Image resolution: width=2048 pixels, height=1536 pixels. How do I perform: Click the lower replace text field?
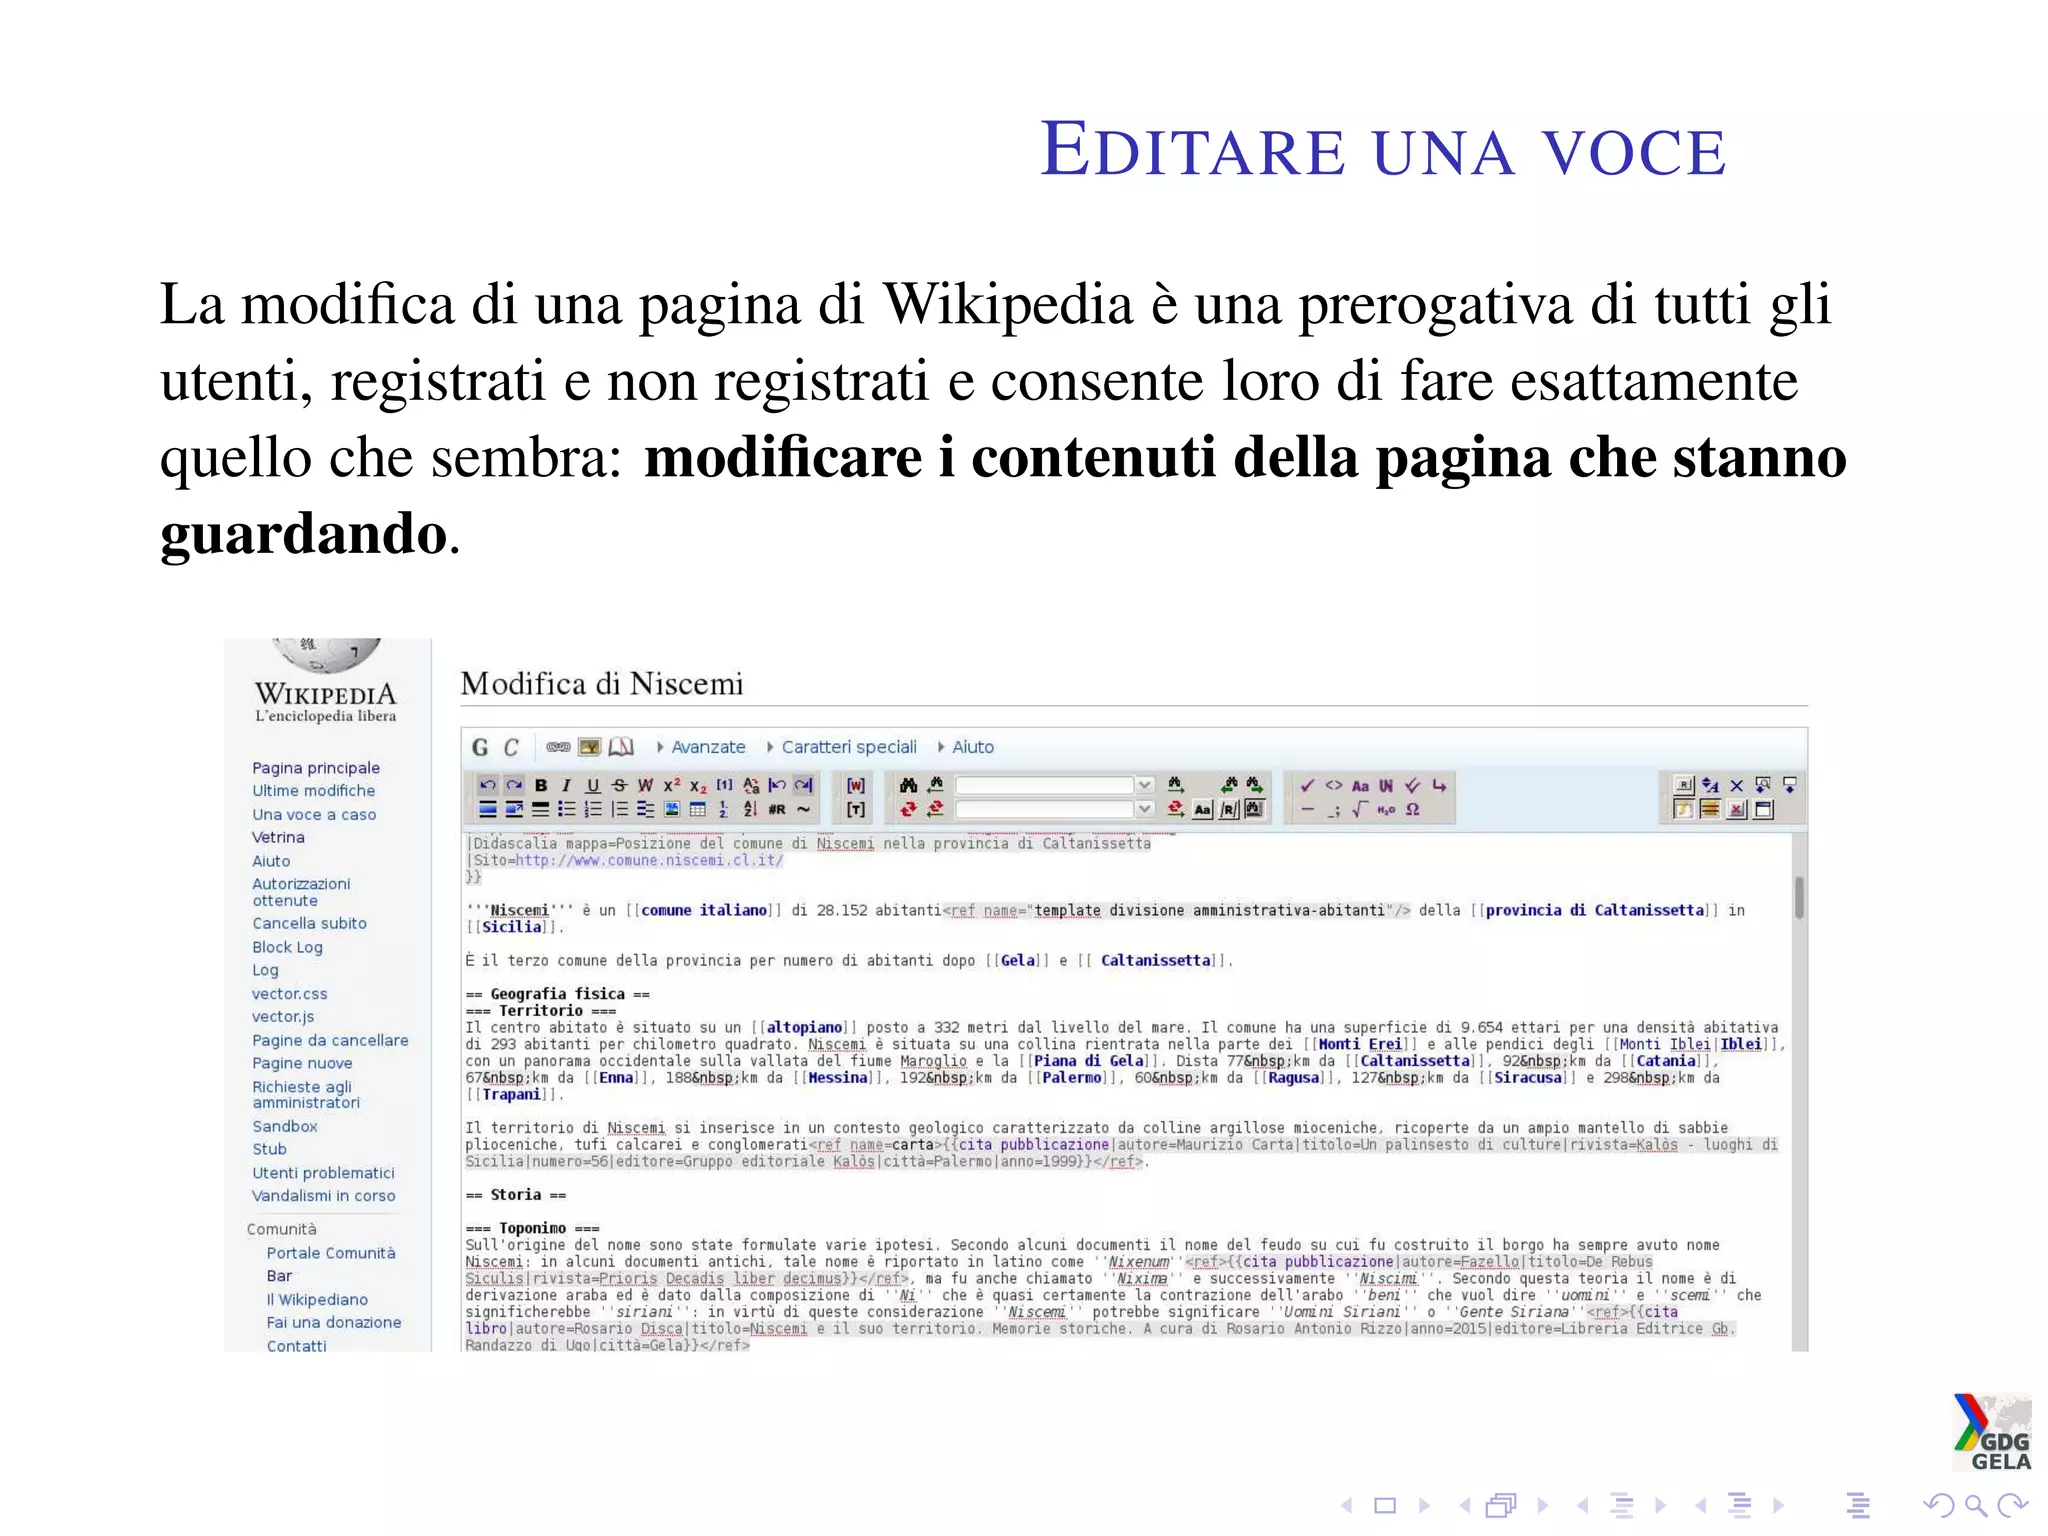(1045, 810)
